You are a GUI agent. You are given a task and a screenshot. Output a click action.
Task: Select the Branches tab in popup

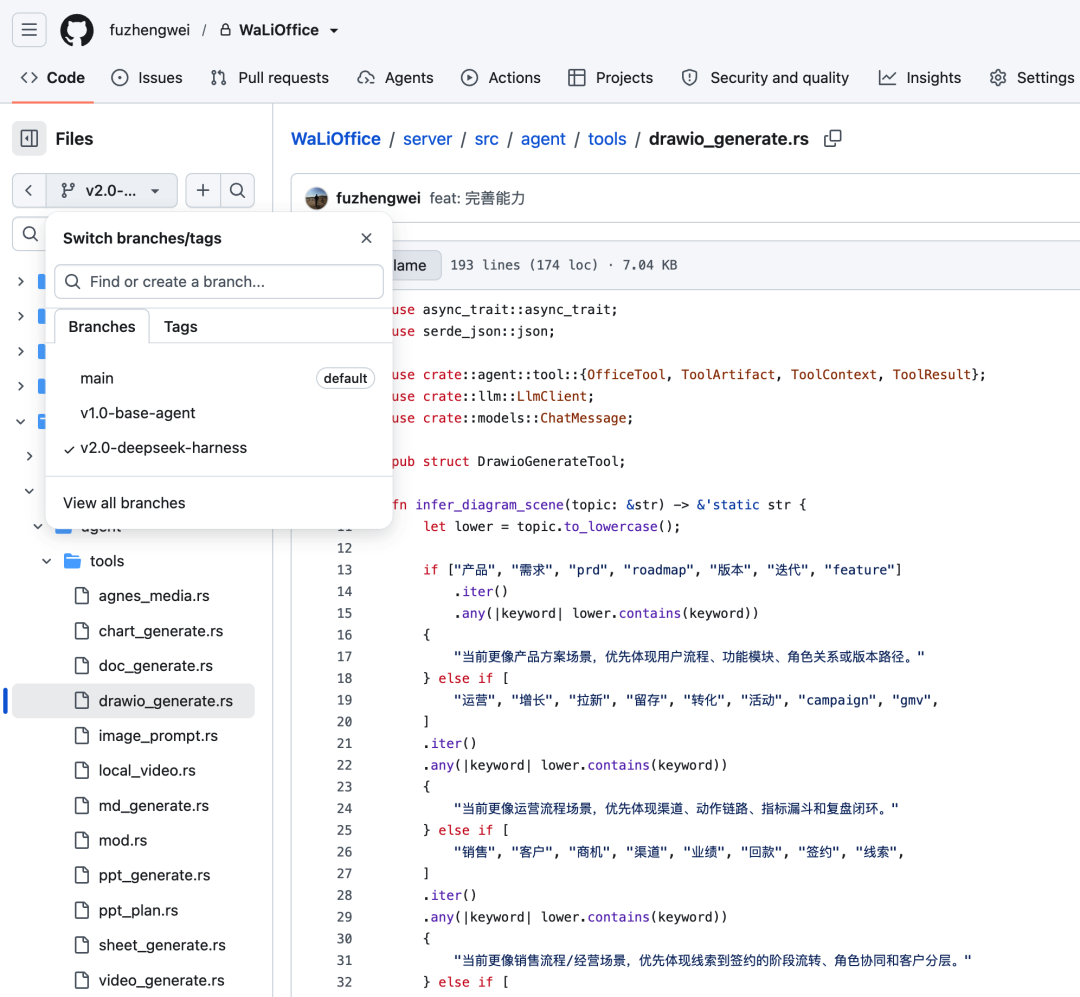pos(102,327)
